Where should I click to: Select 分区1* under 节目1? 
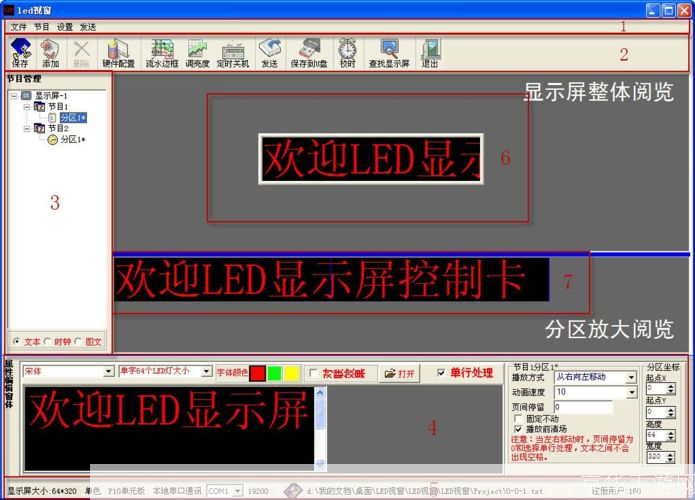pyautogui.click(x=73, y=117)
